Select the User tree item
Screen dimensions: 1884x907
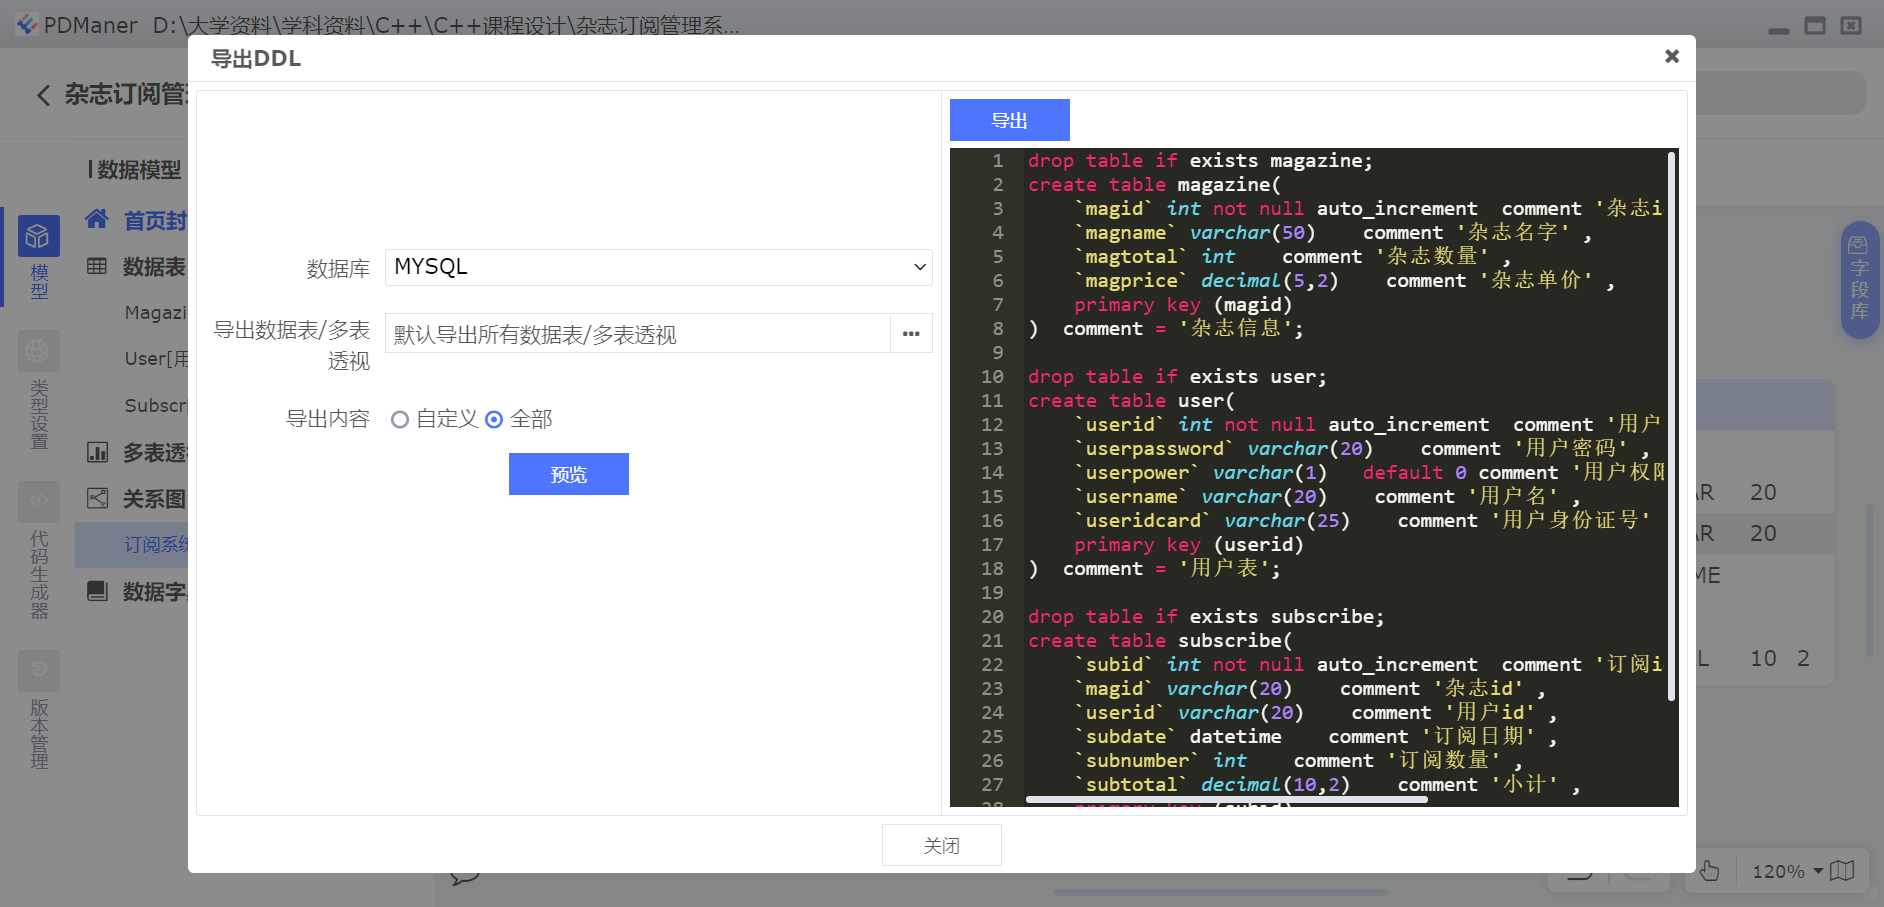pyautogui.click(x=155, y=359)
